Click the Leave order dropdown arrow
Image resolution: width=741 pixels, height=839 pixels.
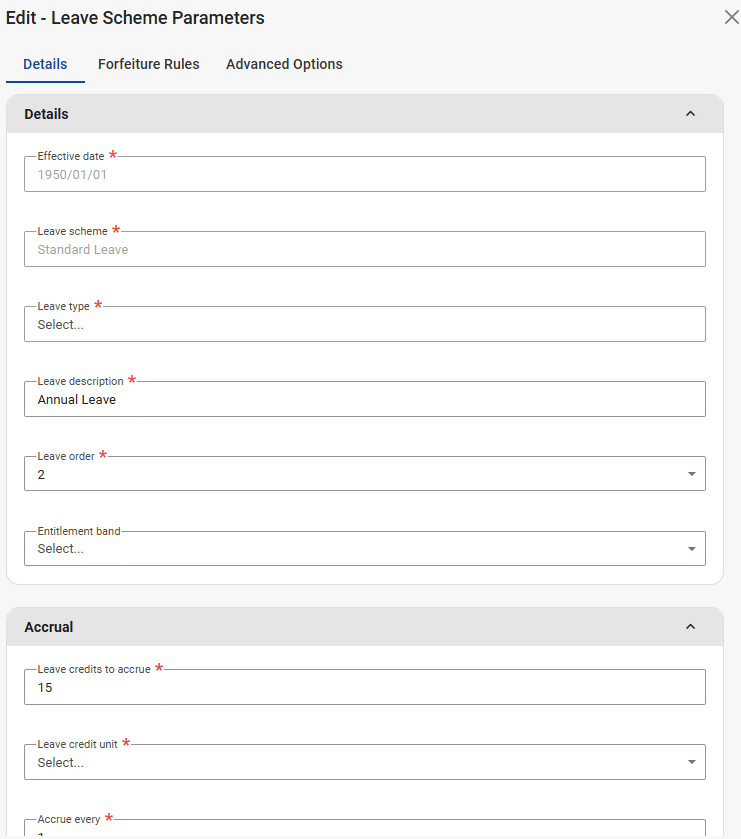[x=691, y=474]
